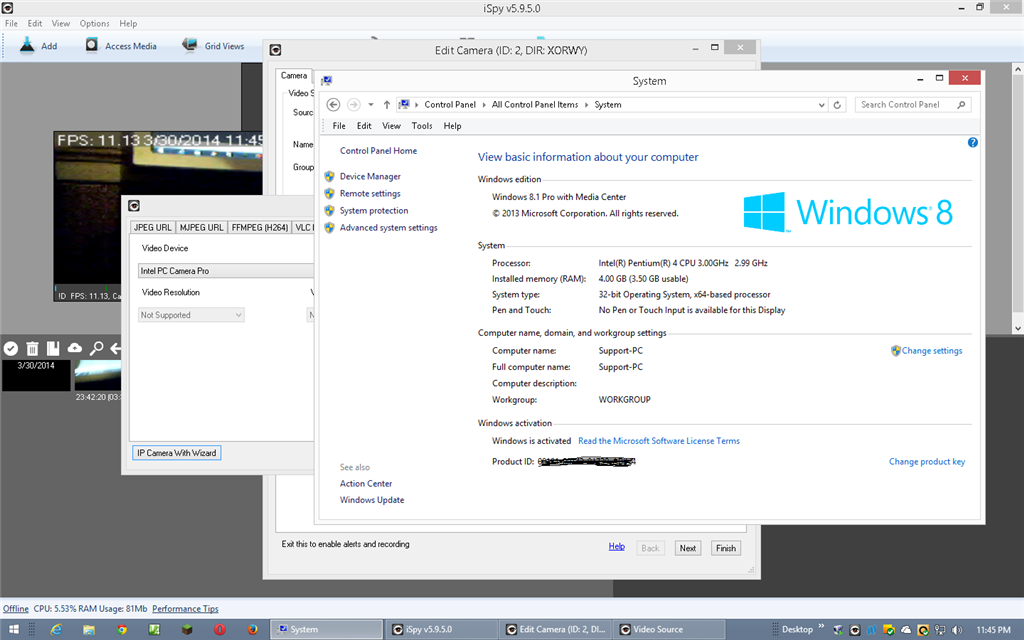This screenshot has width=1024, height=640.
Task: Launch Google Chrome from the taskbar
Action: tap(121, 630)
